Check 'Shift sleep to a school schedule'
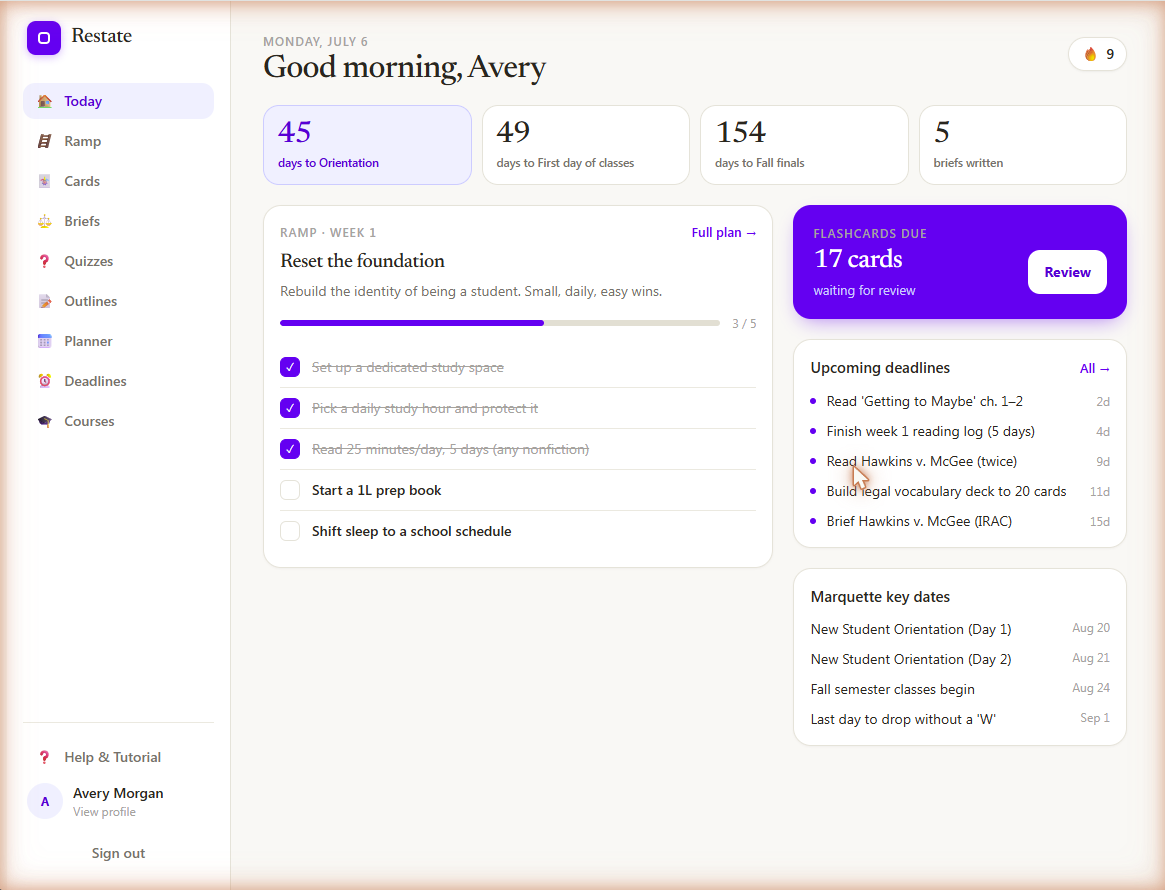The image size is (1165, 890). (290, 531)
